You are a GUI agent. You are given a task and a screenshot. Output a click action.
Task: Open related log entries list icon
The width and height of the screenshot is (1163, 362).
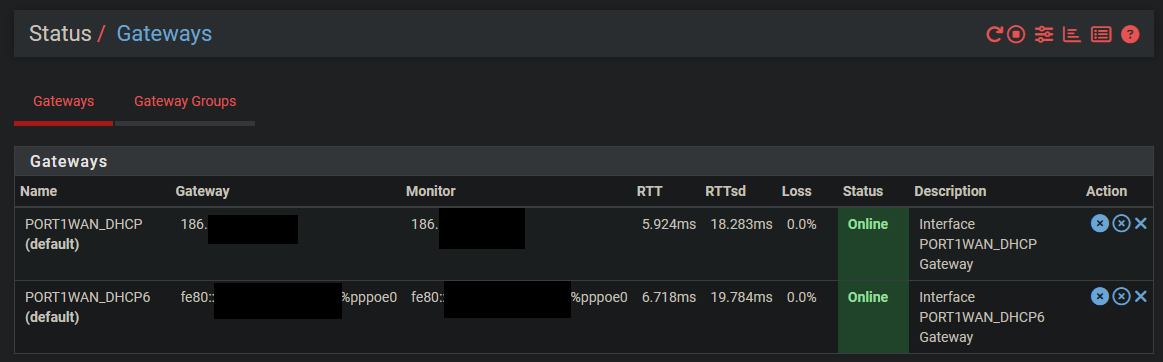pos(1101,33)
